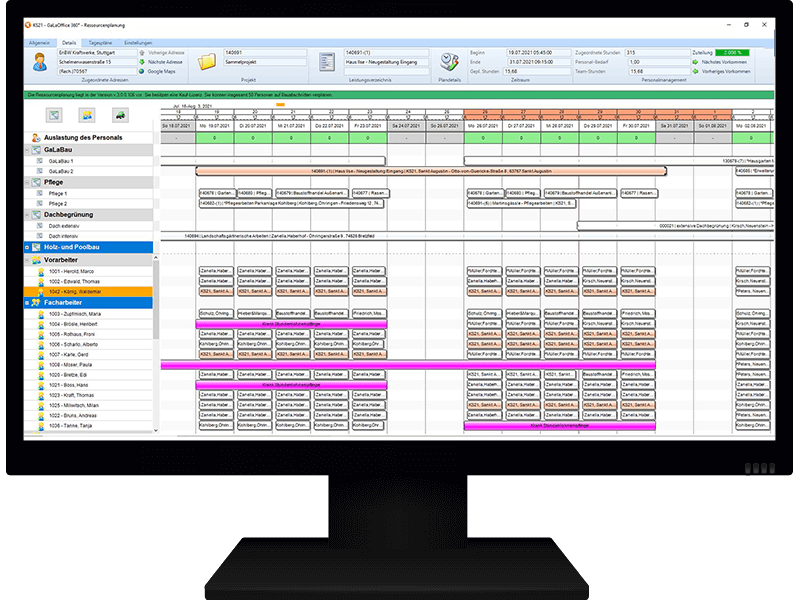Click the Google Maps globe icon
Viewport: 800px width, 600px height.
(x=142, y=71)
